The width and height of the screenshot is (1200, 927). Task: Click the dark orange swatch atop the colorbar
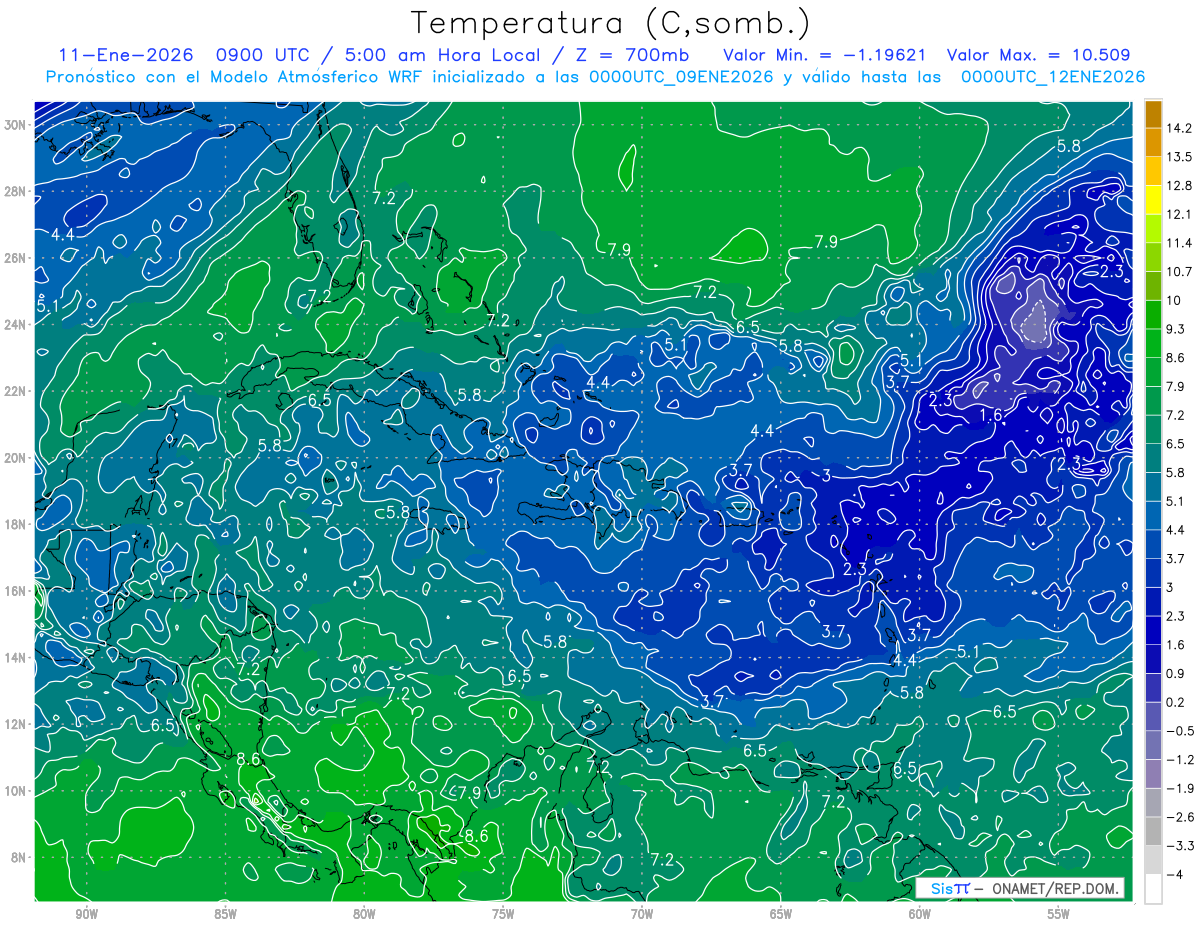click(1153, 114)
